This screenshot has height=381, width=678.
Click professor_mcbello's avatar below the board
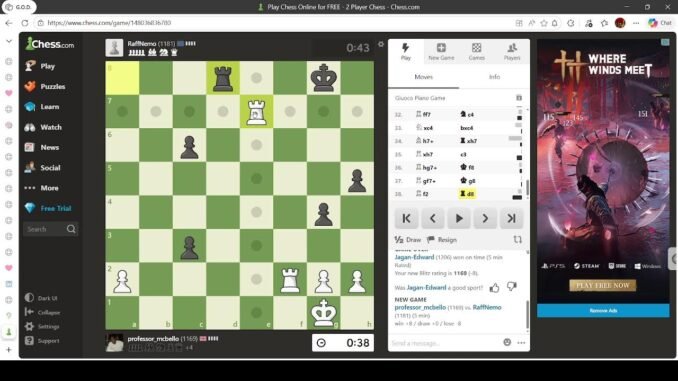(114, 343)
